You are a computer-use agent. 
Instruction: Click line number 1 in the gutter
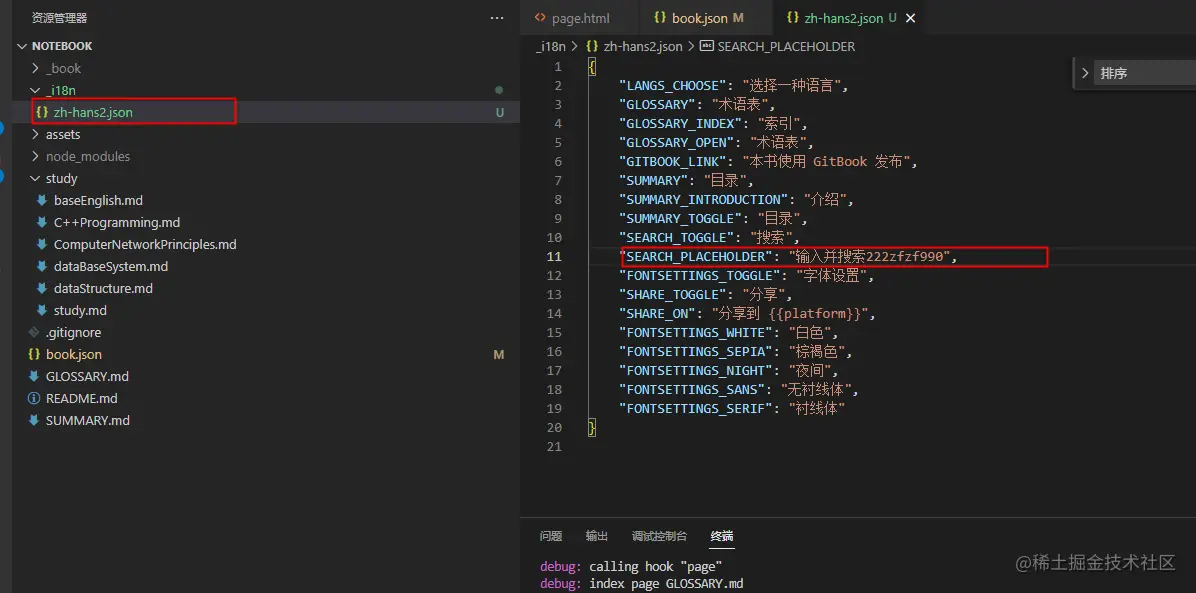558,66
